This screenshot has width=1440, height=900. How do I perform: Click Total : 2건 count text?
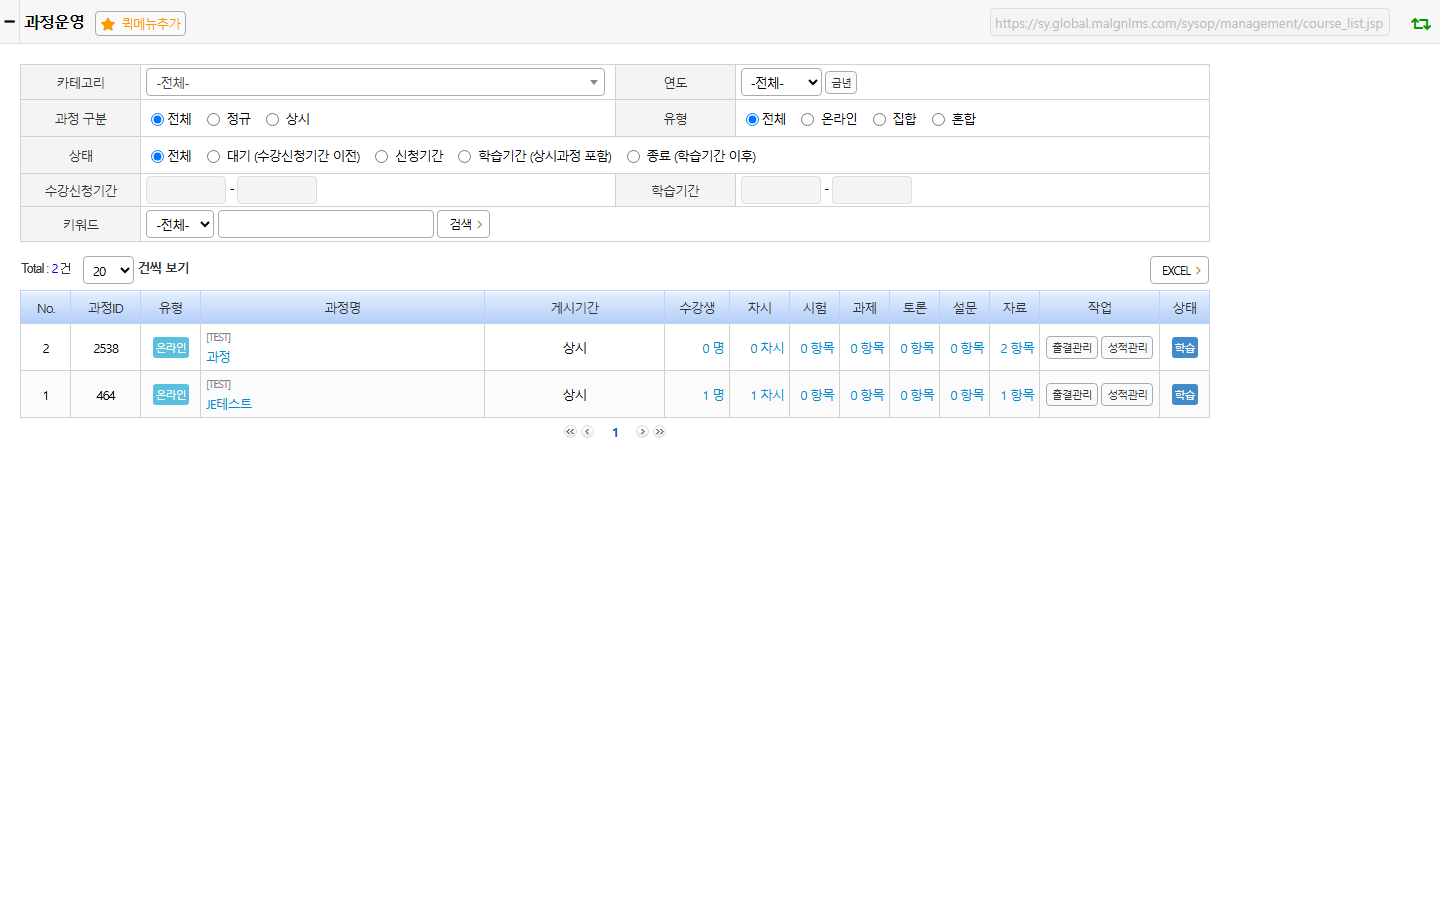pyautogui.click(x=46, y=268)
